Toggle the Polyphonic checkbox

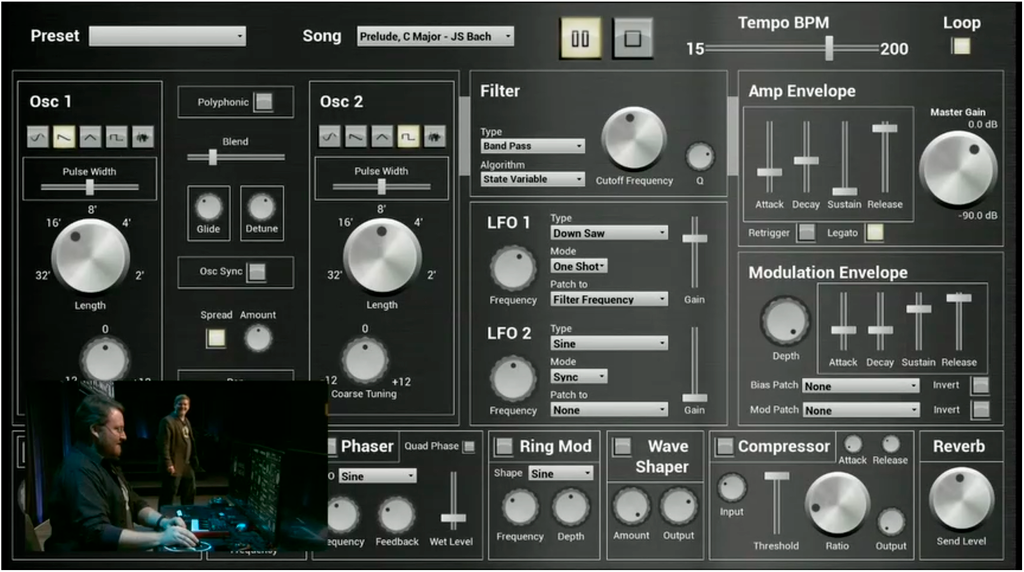click(x=262, y=102)
